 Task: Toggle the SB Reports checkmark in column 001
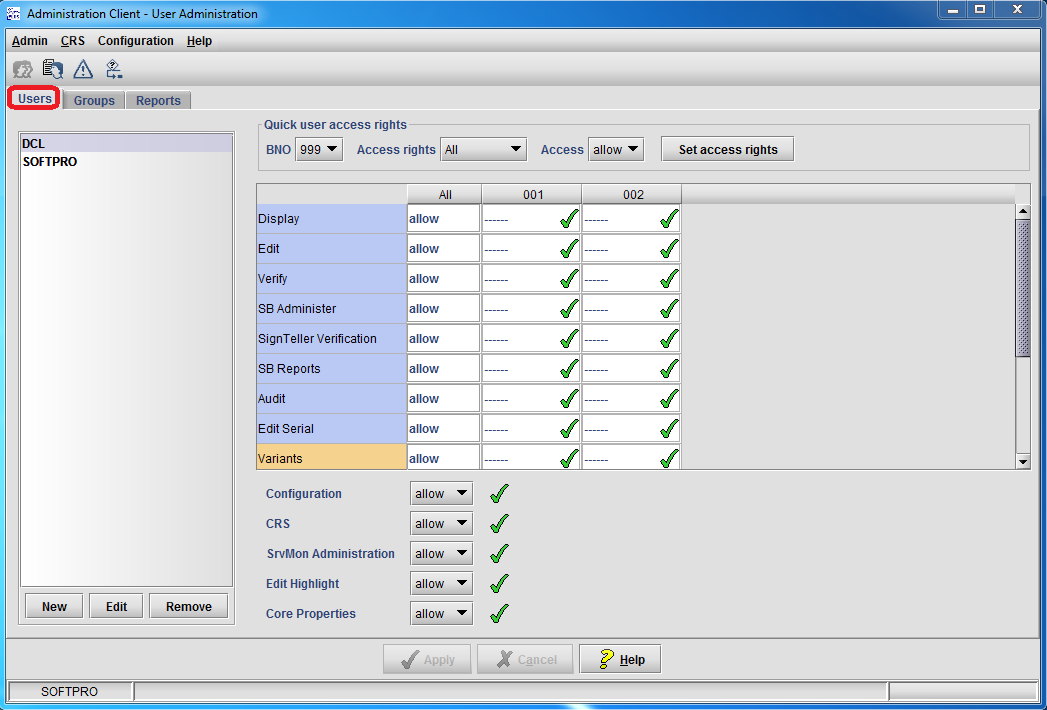pos(569,369)
